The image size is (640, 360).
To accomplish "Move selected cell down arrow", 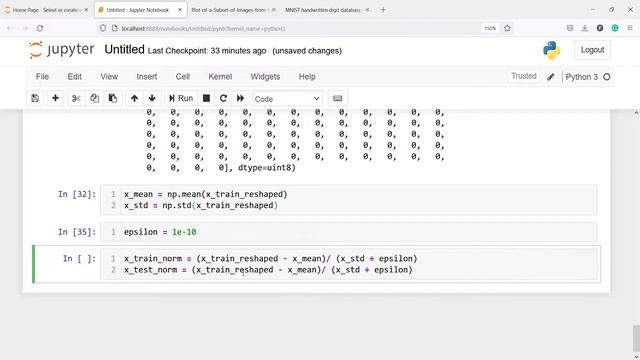I will coord(152,98).
